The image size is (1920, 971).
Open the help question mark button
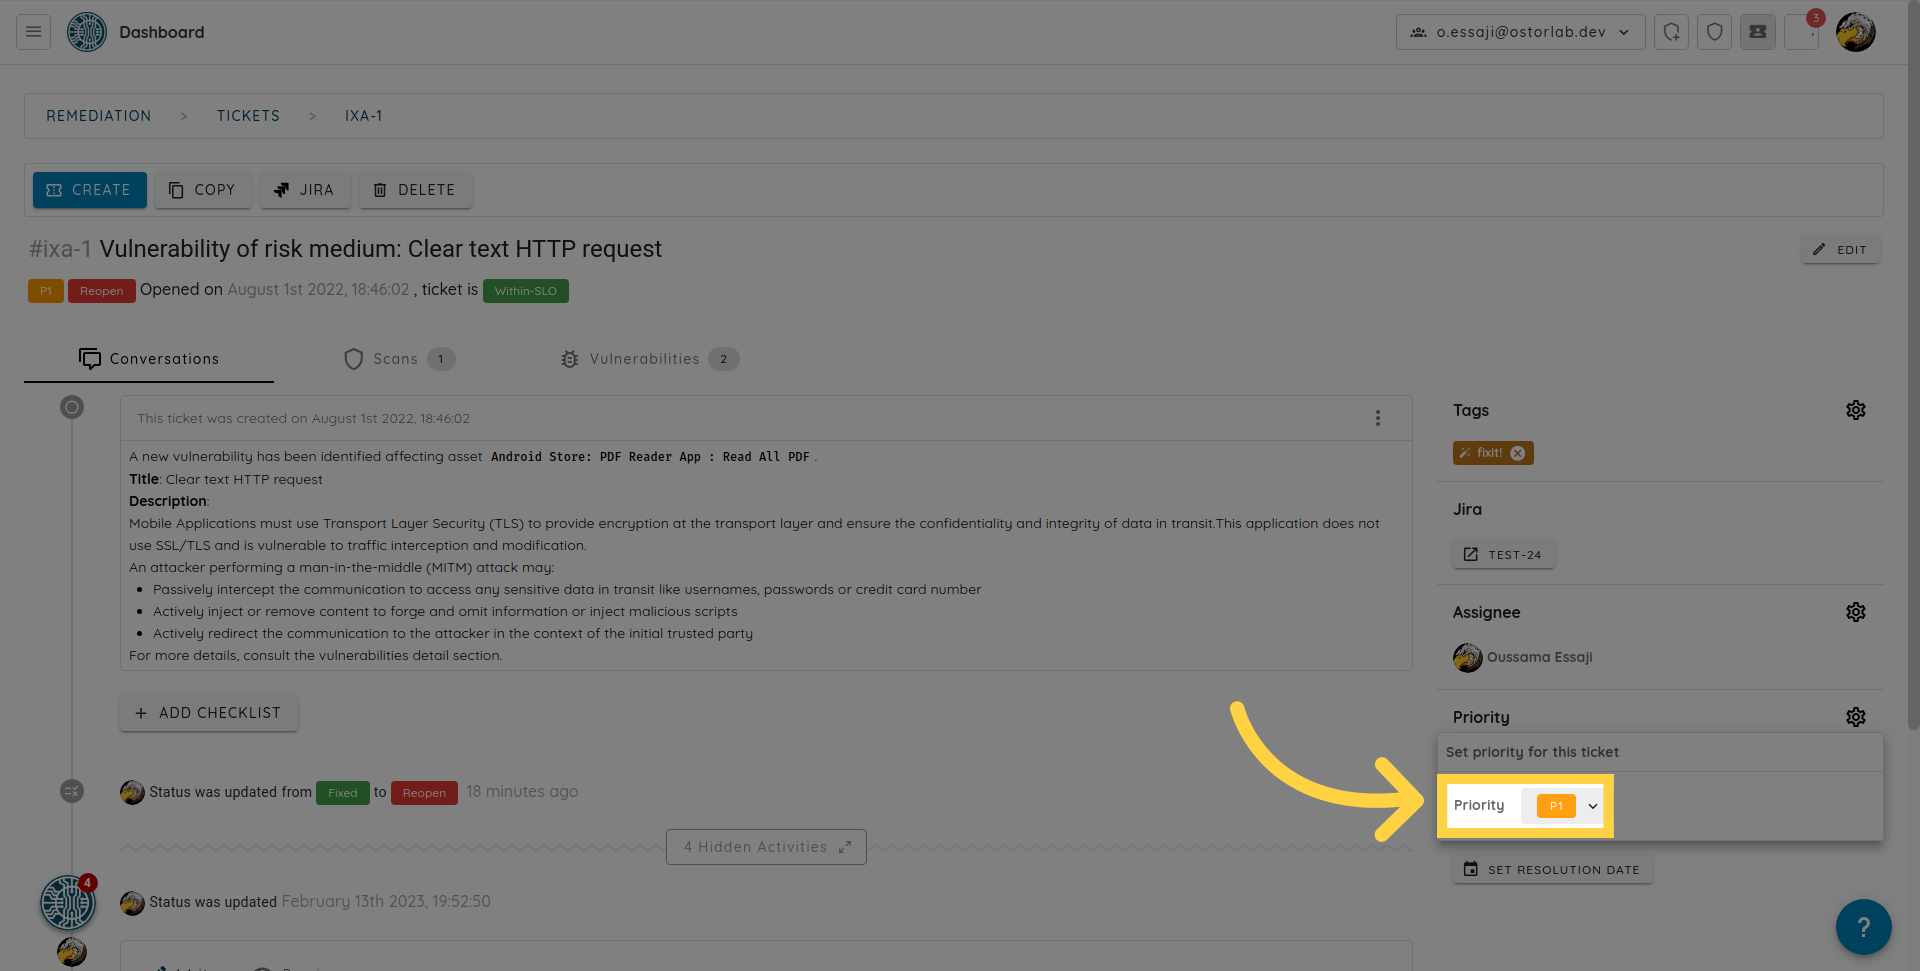pyautogui.click(x=1862, y=927)
